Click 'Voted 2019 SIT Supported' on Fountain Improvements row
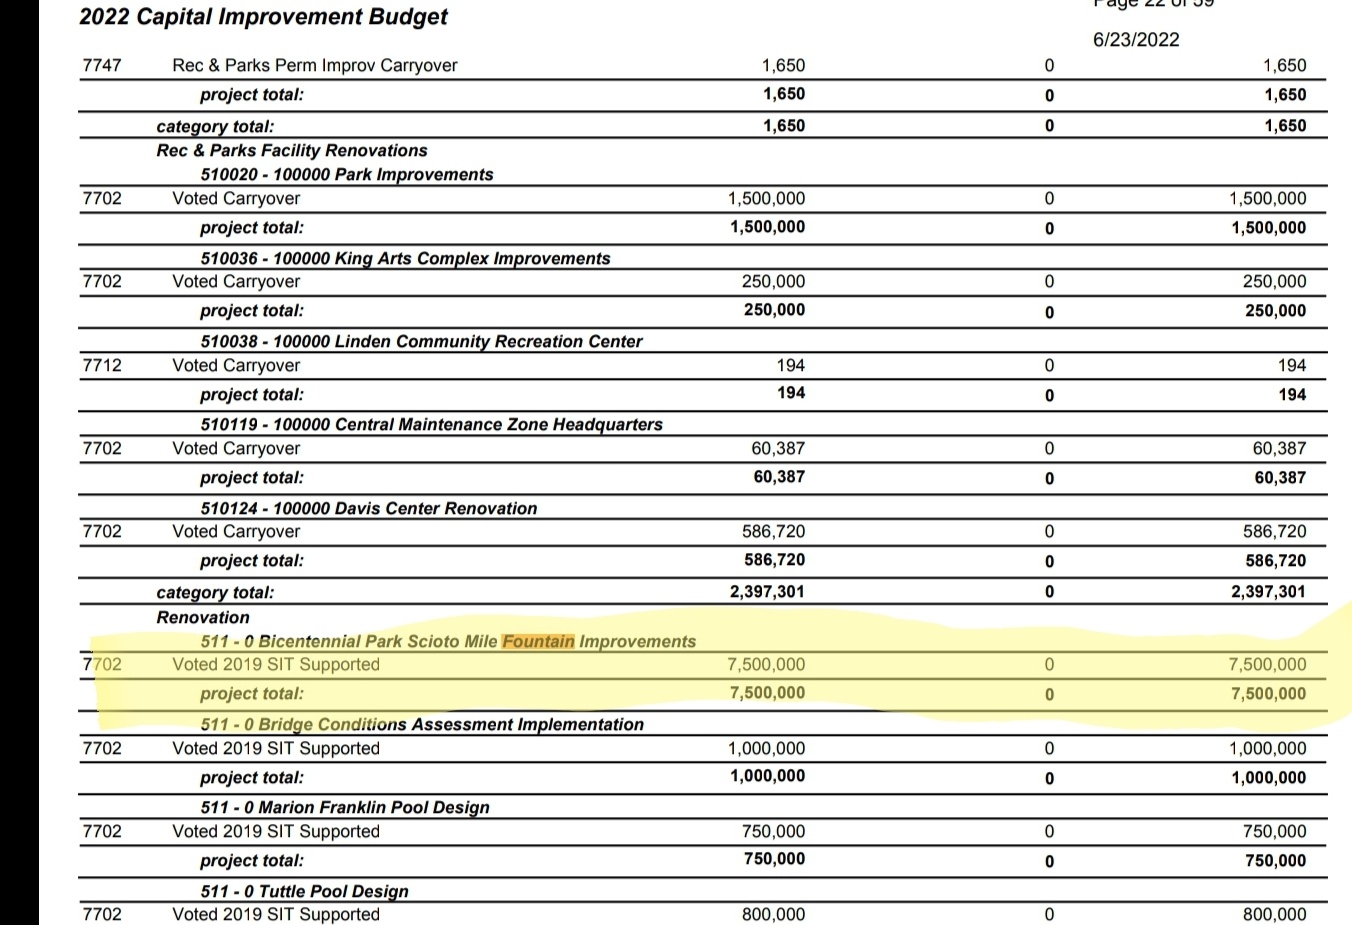The width and height of the screenshot is (1352, 925). pyautogui.click(x=276, y=665)
